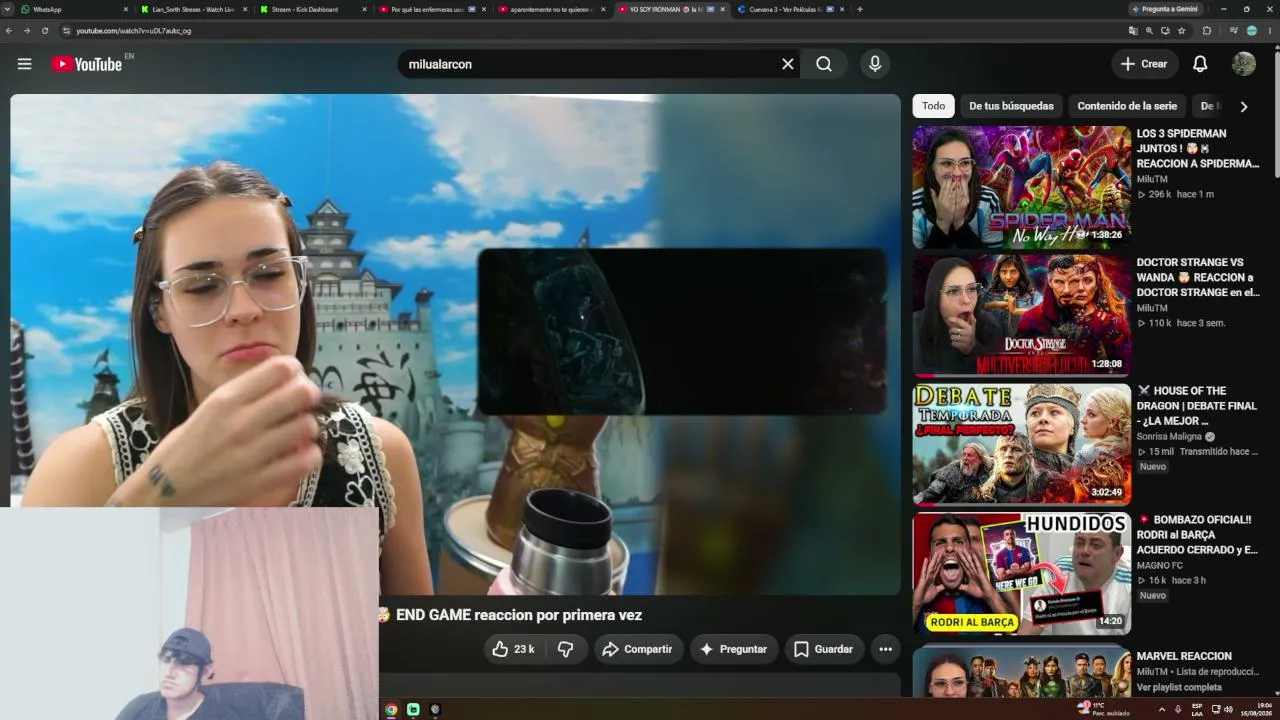Open a new browser tab
Viewport: 1280px width, 720px height.
(x=860, y=9)
